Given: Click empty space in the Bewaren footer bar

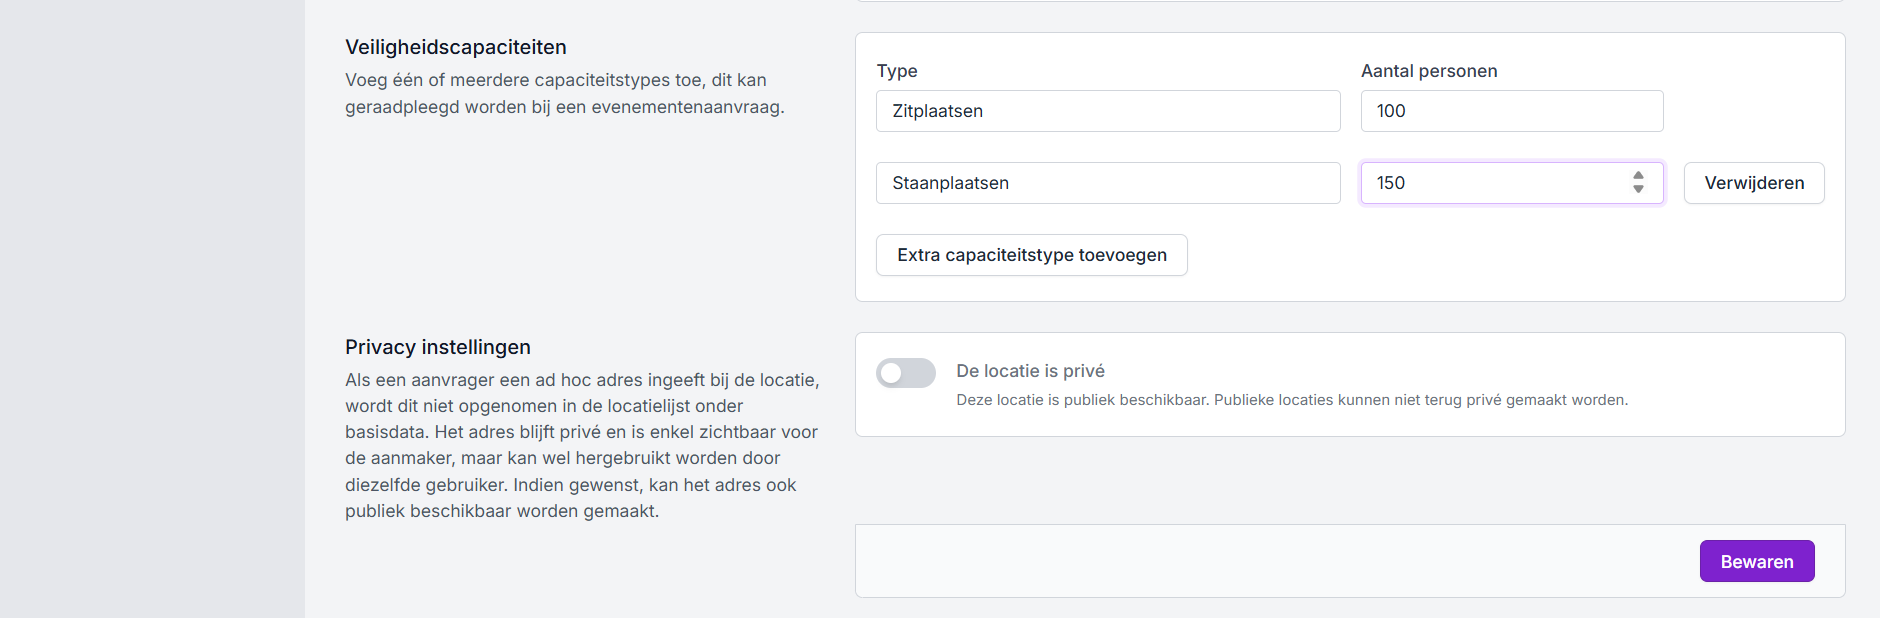Looking at the screenshot, I should point(1250,561).
